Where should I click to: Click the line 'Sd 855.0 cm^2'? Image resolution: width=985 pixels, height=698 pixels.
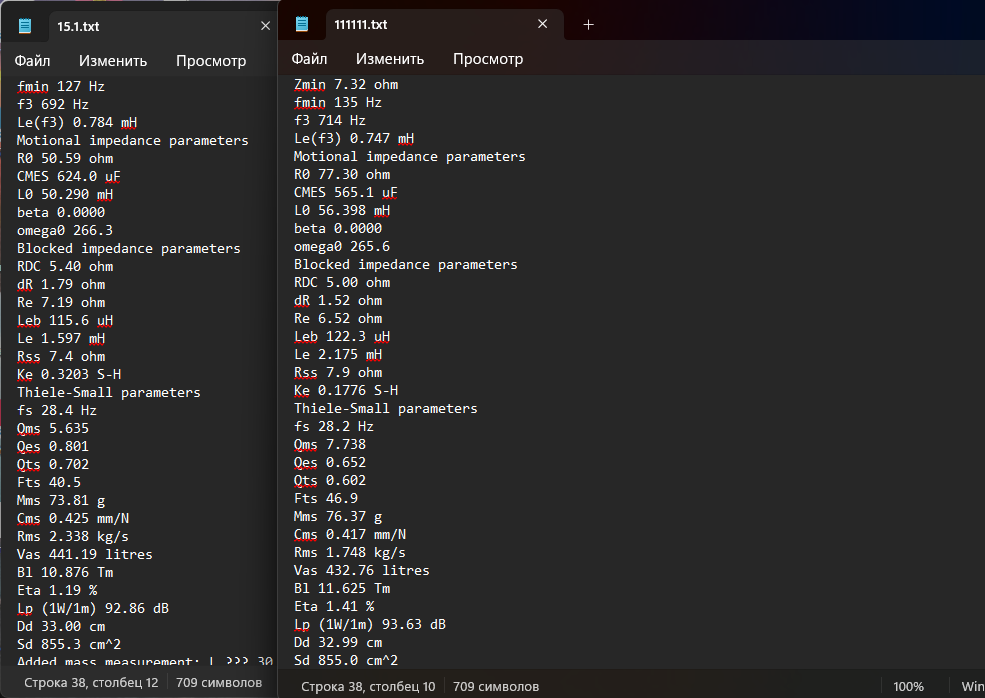click(346, 660)
